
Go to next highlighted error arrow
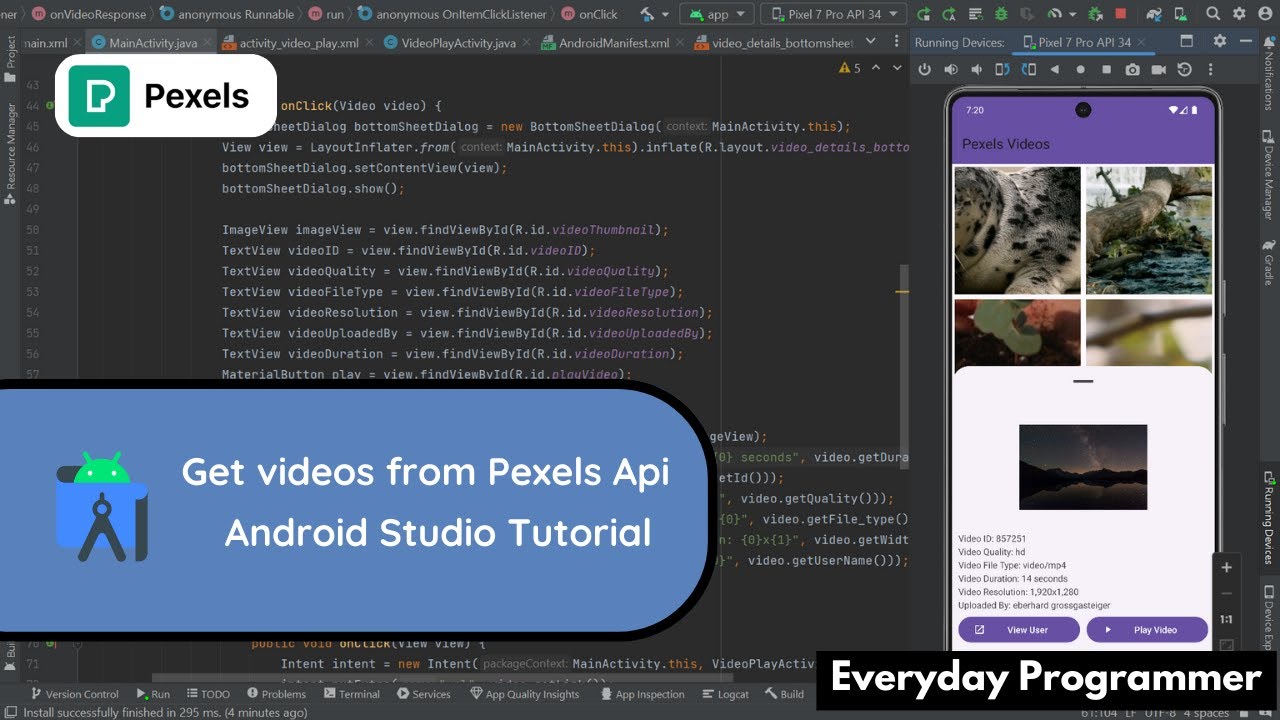pyautogui.click(x=897, y=68)
